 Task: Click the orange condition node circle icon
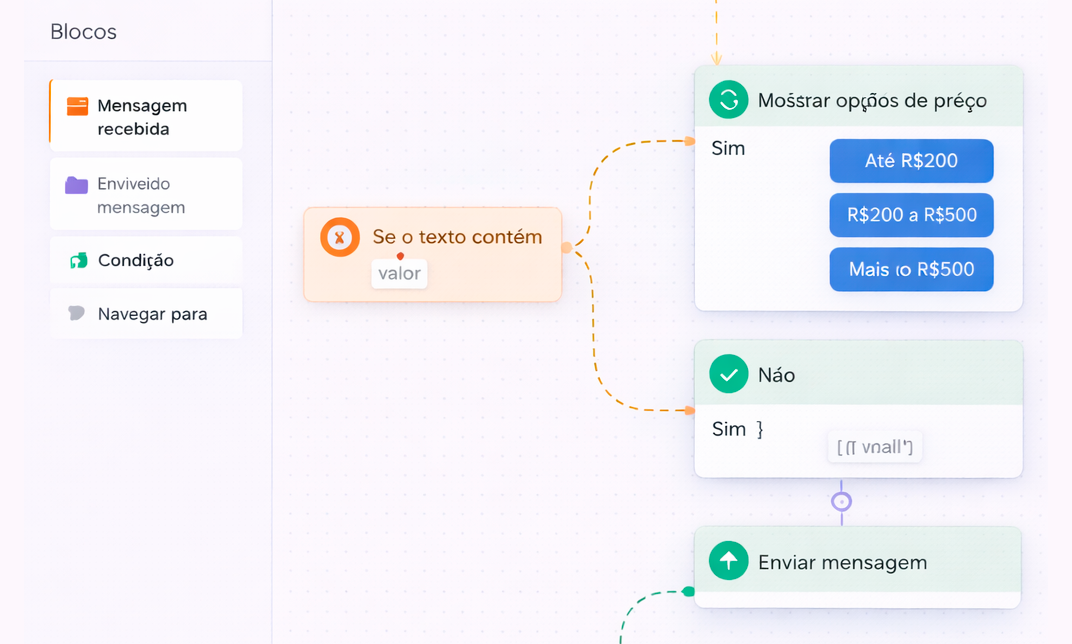pos(340,238)
